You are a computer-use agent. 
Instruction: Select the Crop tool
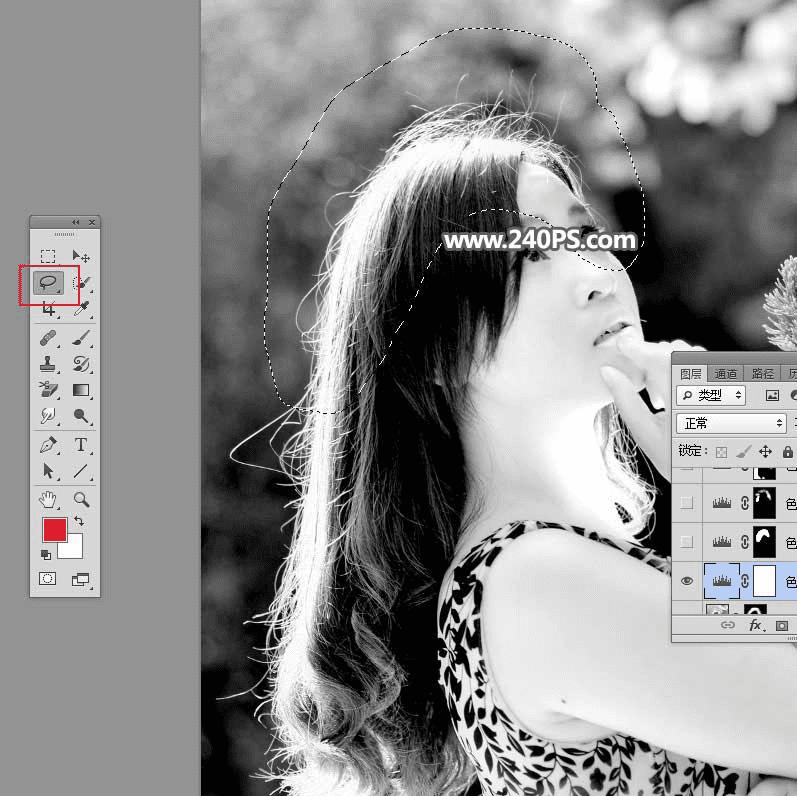tap(48, 309)
